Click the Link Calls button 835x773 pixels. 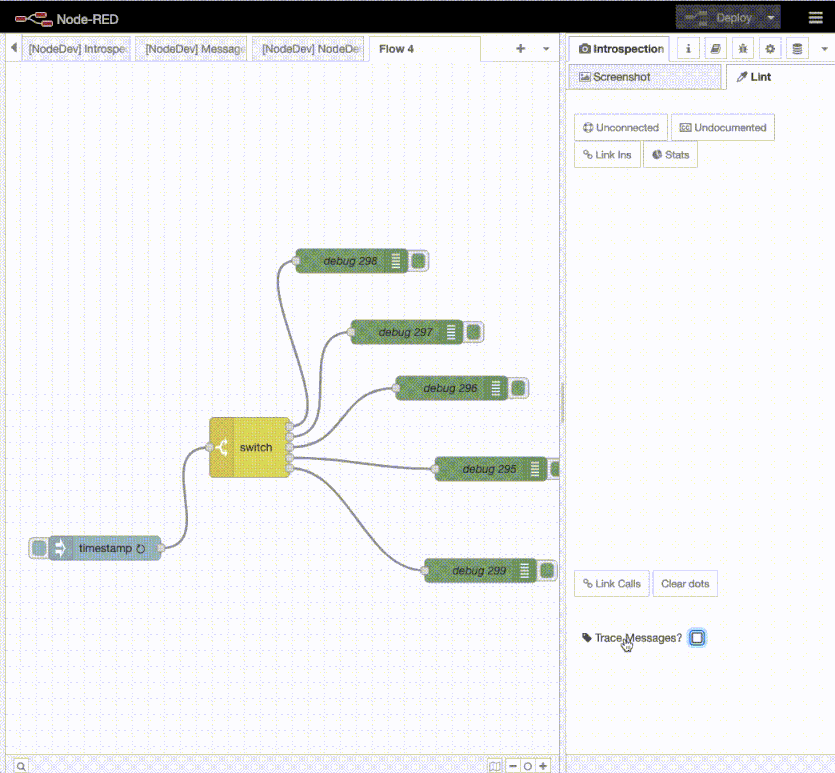click(612, 583)
